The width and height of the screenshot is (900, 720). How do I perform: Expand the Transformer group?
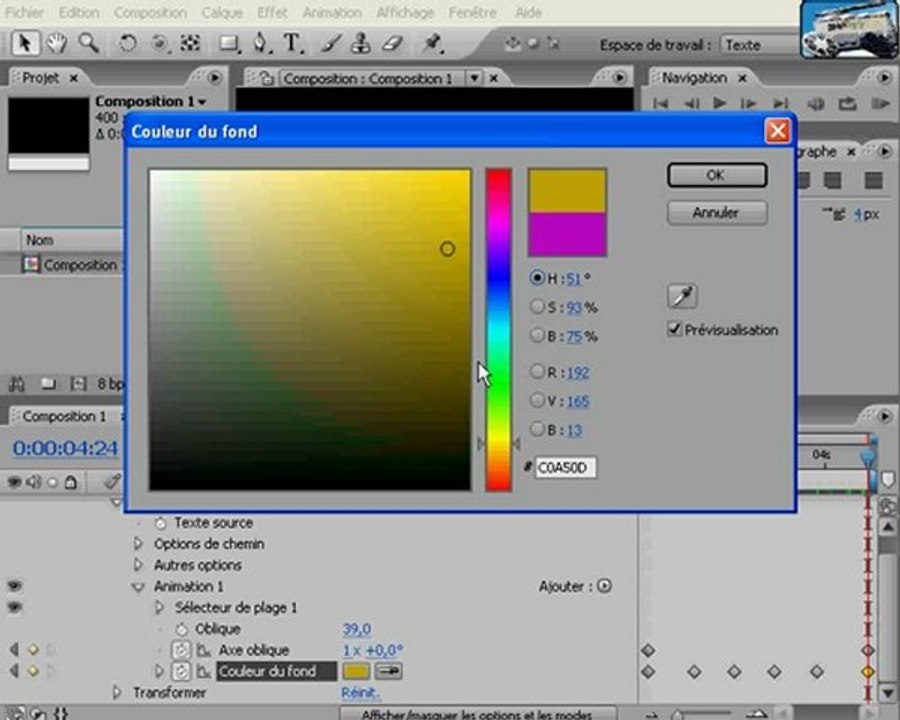coord(117,692)
